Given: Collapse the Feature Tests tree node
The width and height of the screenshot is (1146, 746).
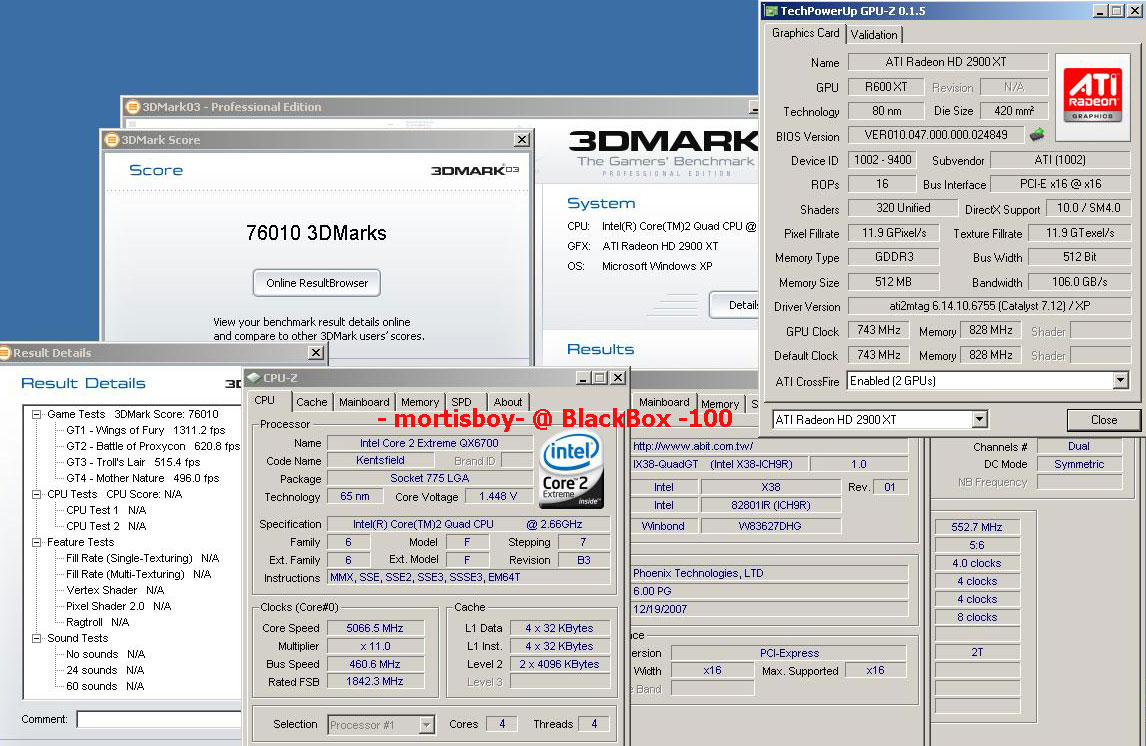Looking at the screenshot, I should coord(36,543).
